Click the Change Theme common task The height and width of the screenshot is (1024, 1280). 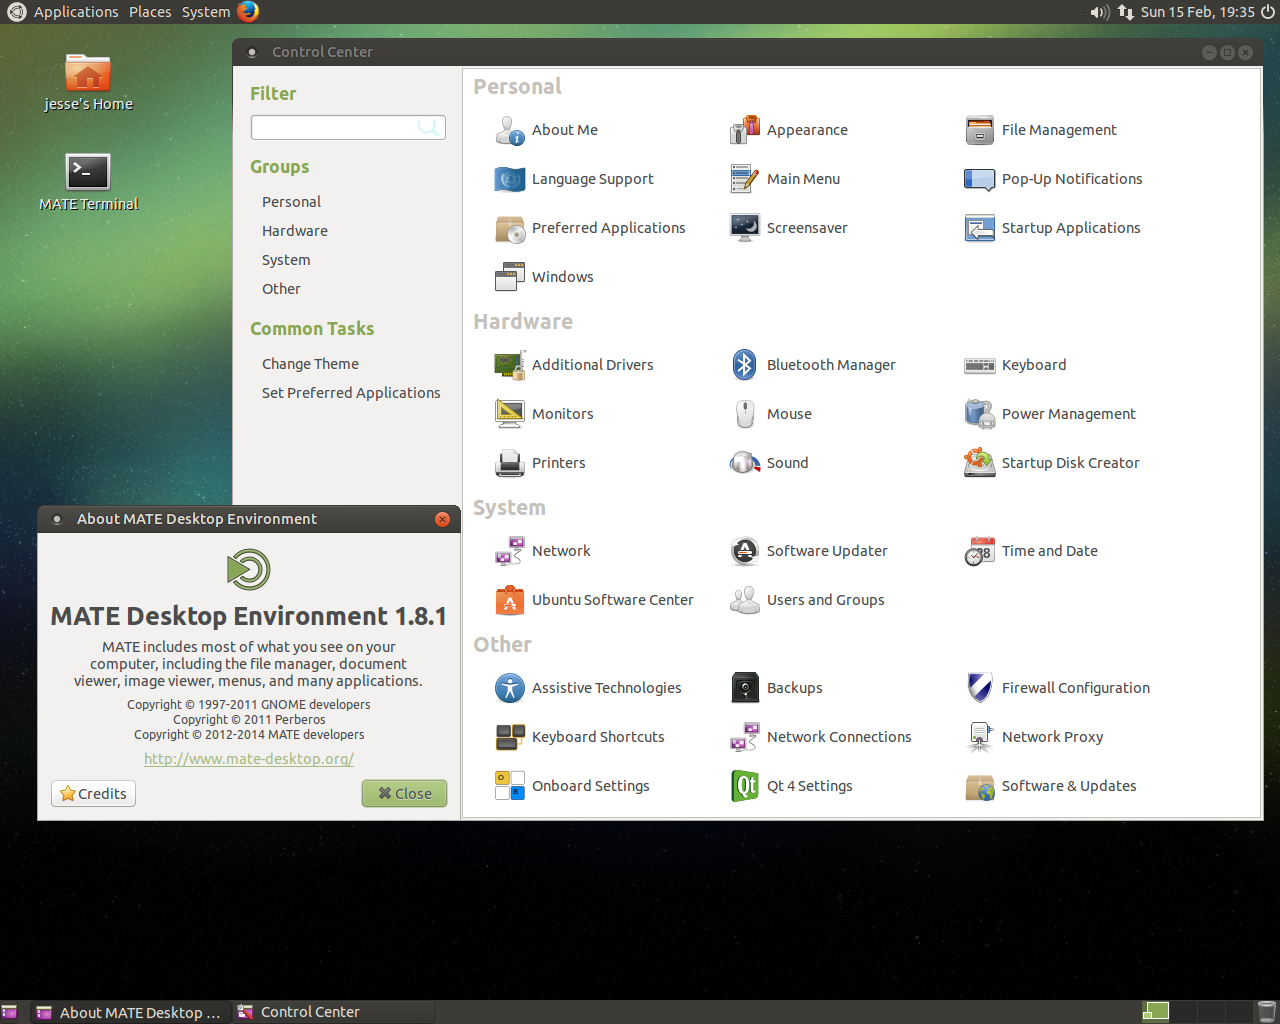tap(310, 364)
